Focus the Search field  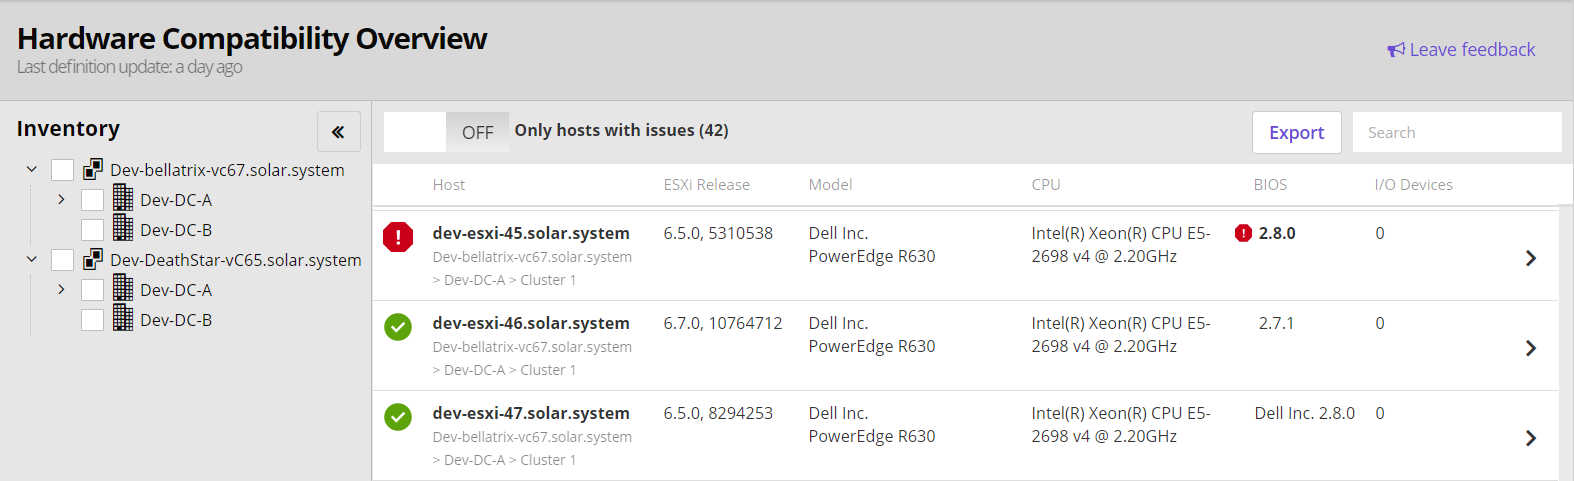pyautogui.click(x=1457, y=132)
